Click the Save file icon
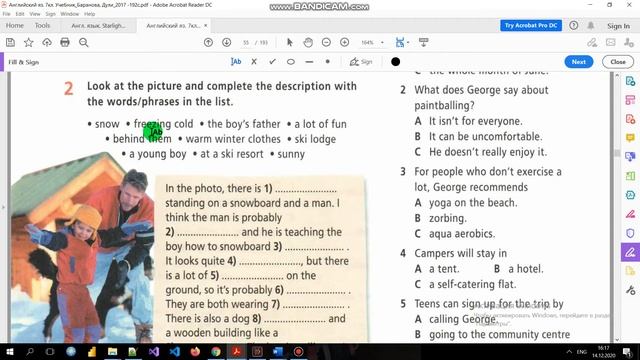The image size is (640, 360). (x=10, y=42)
